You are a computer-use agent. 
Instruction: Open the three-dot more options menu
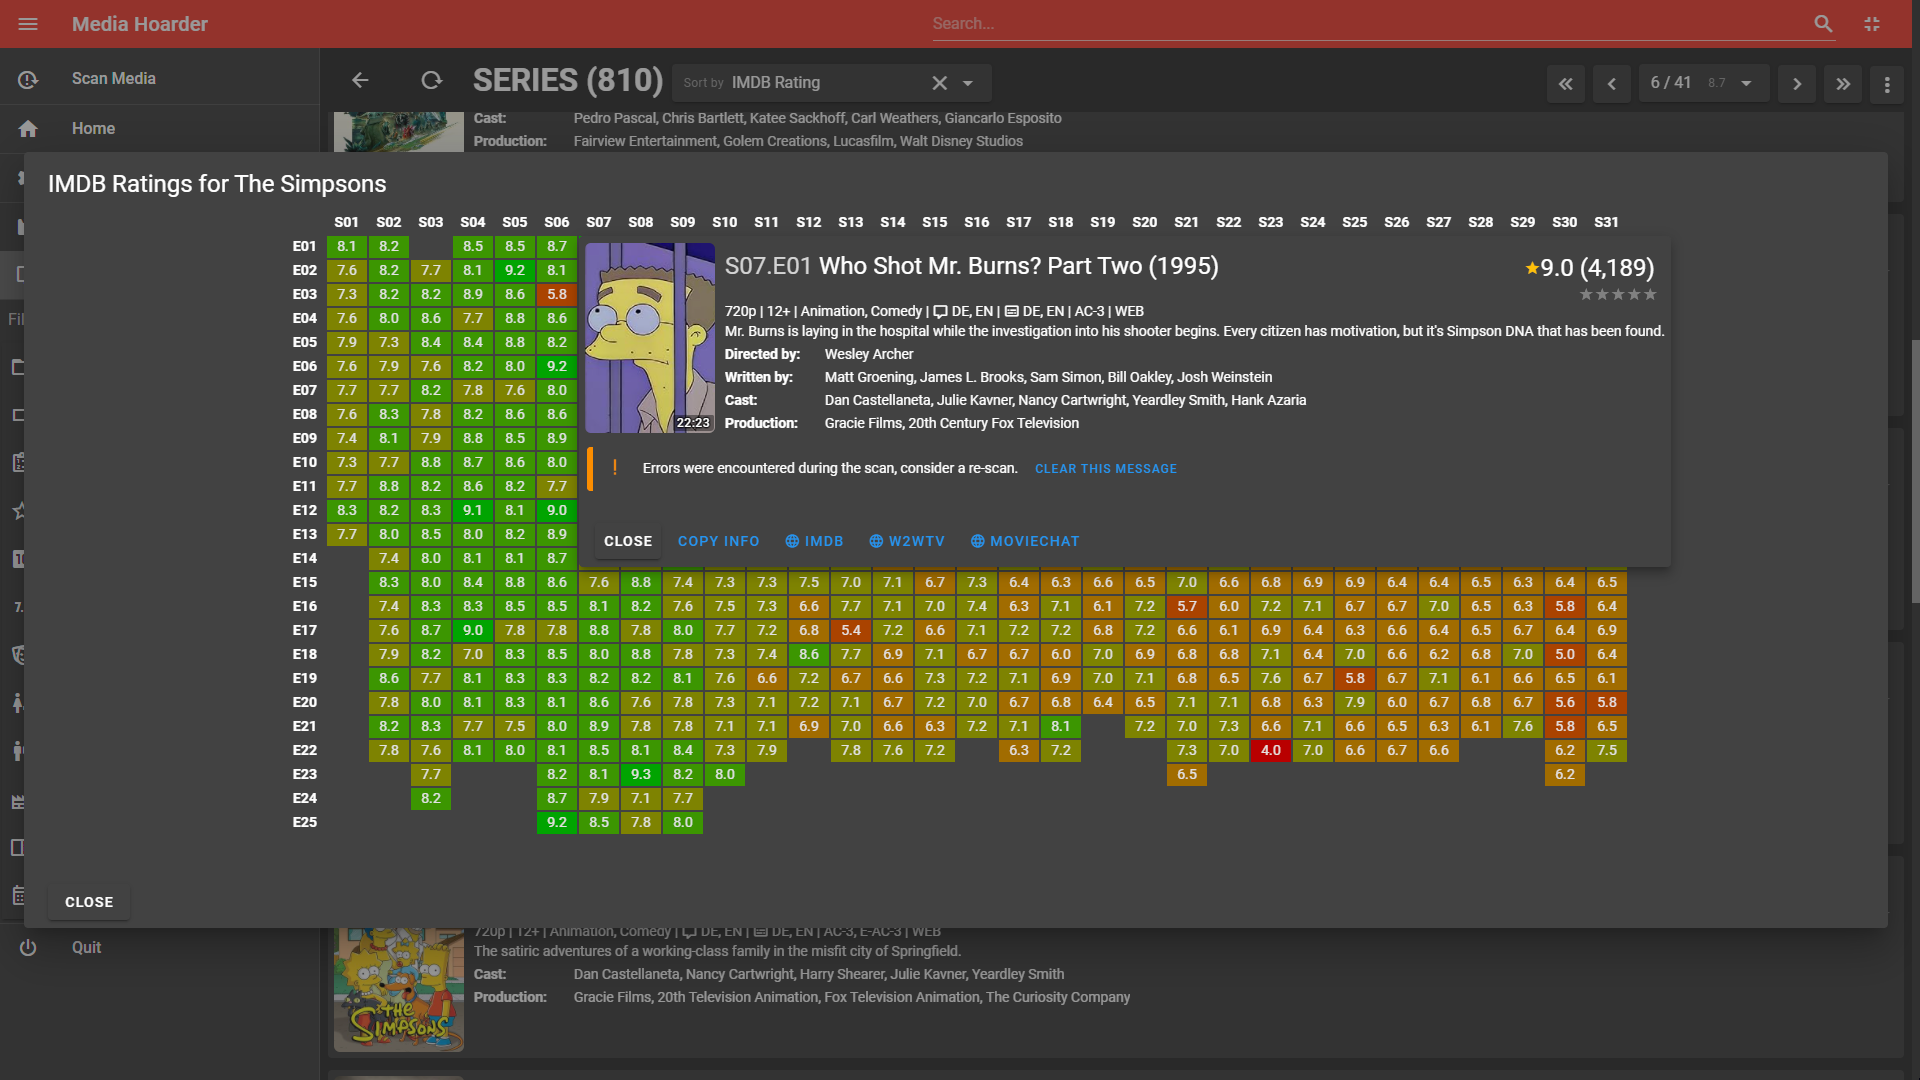pos(1887,85)
